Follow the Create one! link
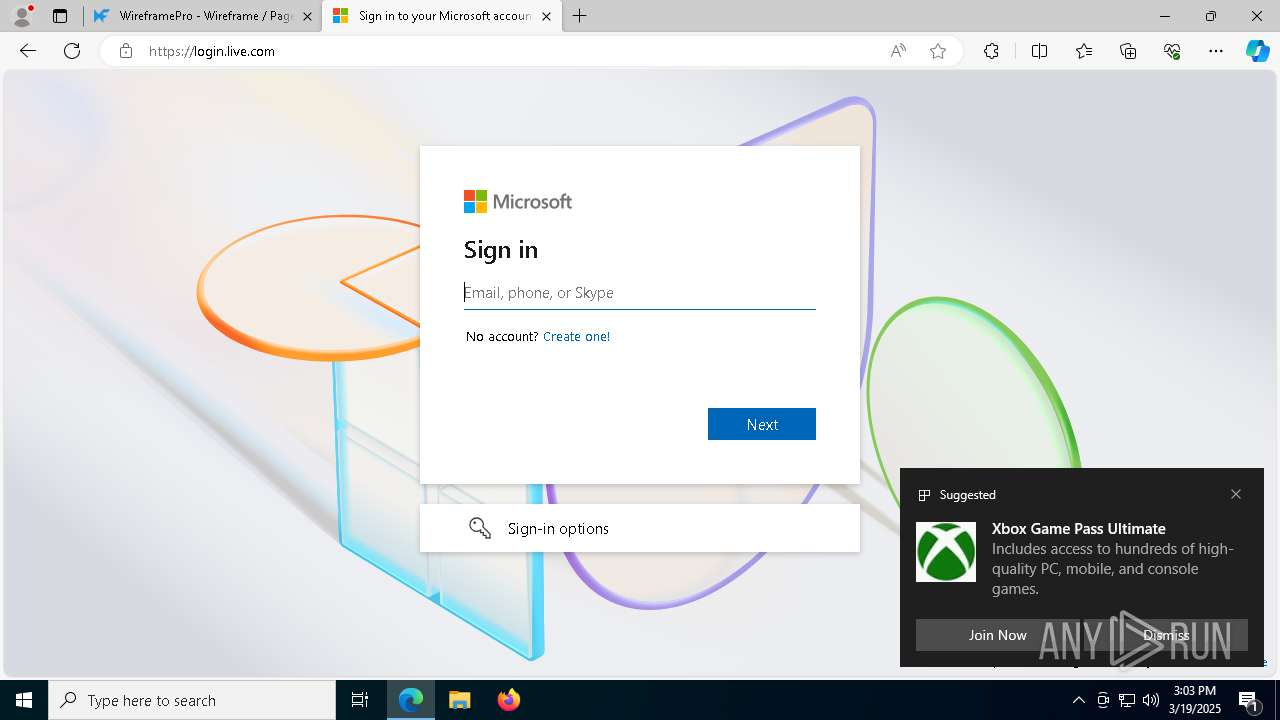This screenshot has width=1280, height=720. coord(576,337)
